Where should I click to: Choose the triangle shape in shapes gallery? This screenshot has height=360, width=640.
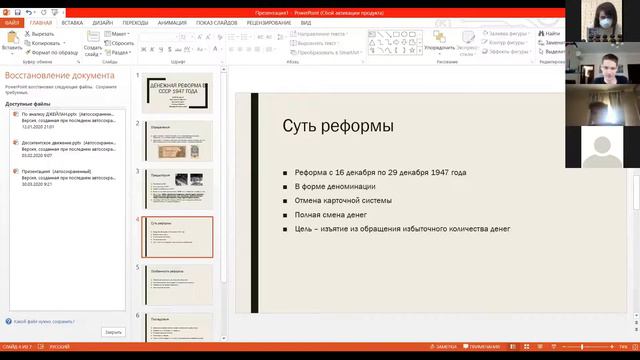click(372, 42)
